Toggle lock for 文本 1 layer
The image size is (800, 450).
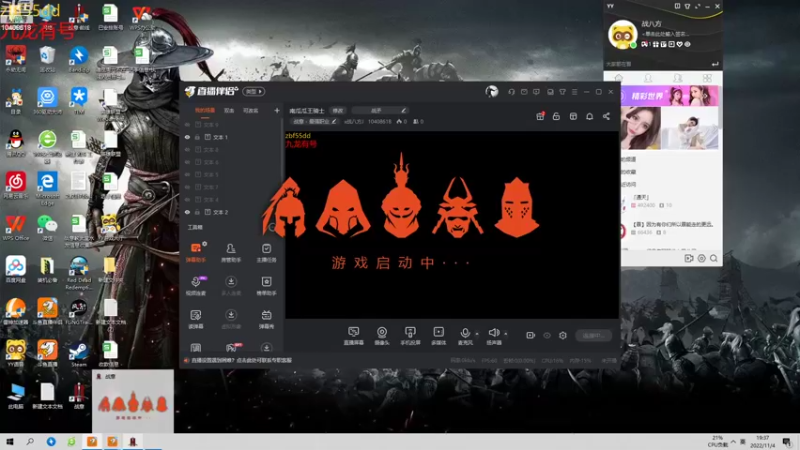[197, 137]
